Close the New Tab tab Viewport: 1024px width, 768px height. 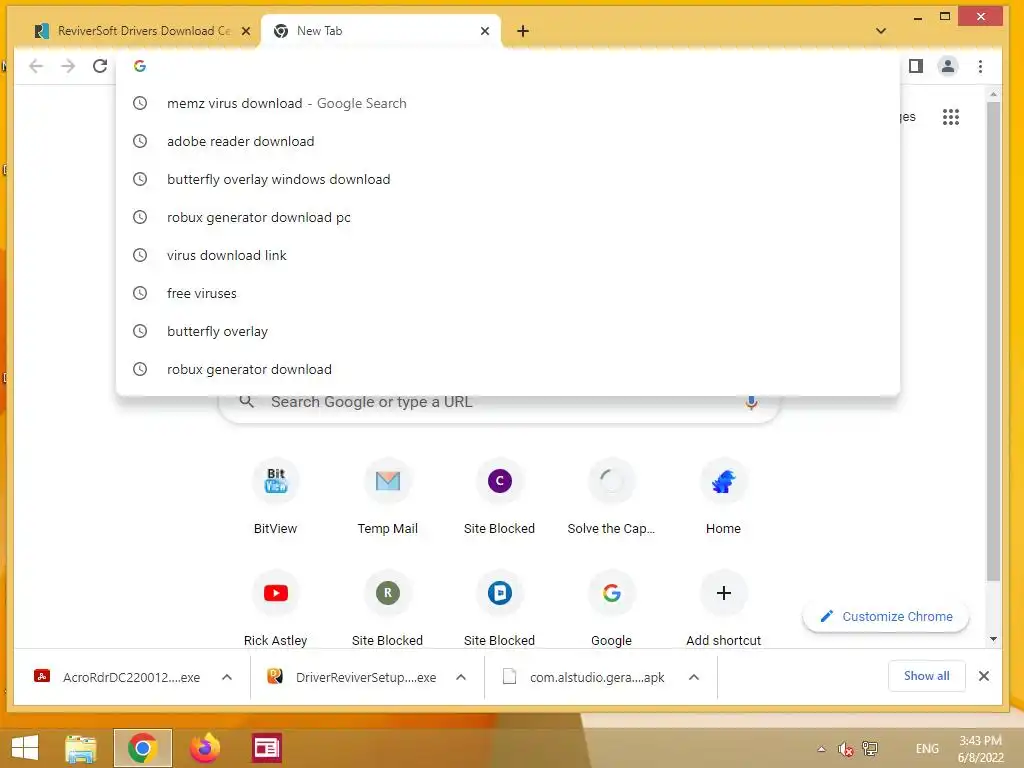coord(485,31)
